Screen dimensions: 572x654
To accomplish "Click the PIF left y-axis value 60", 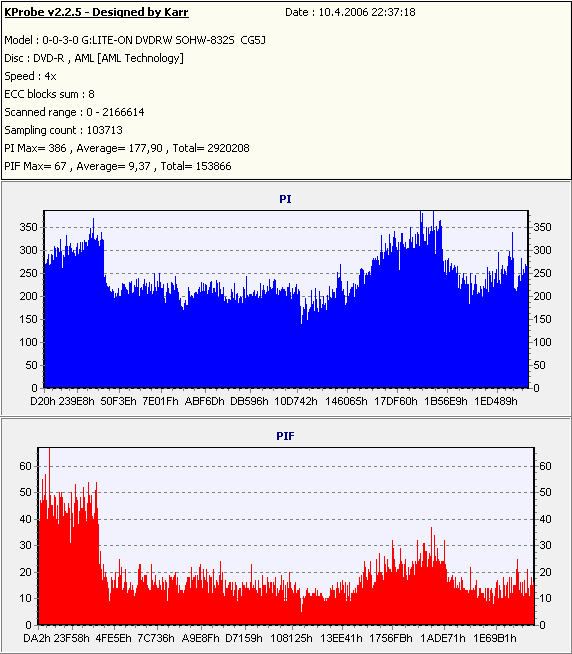I will [x=25, y=466].
